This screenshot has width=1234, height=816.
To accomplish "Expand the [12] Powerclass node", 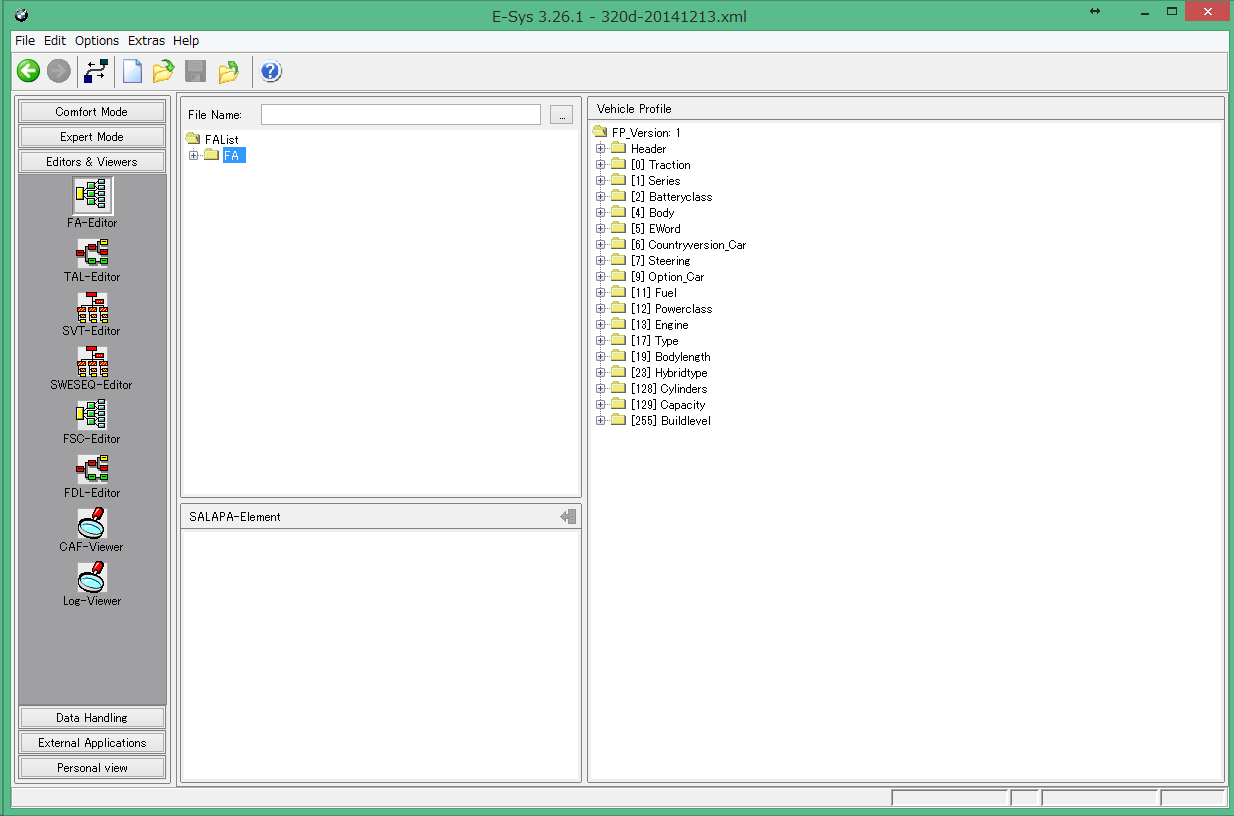I will click(601, 308).
